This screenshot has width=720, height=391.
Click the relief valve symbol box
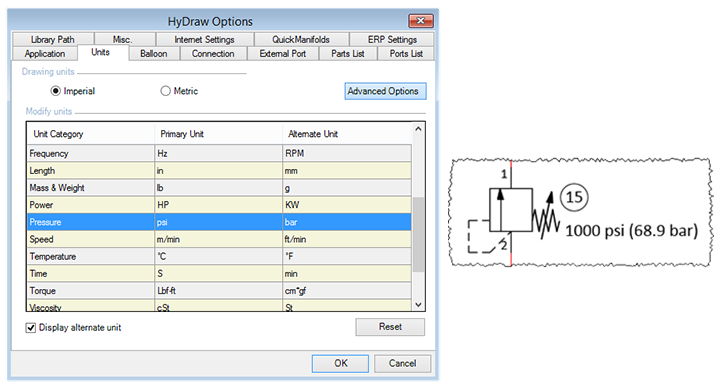511,210
